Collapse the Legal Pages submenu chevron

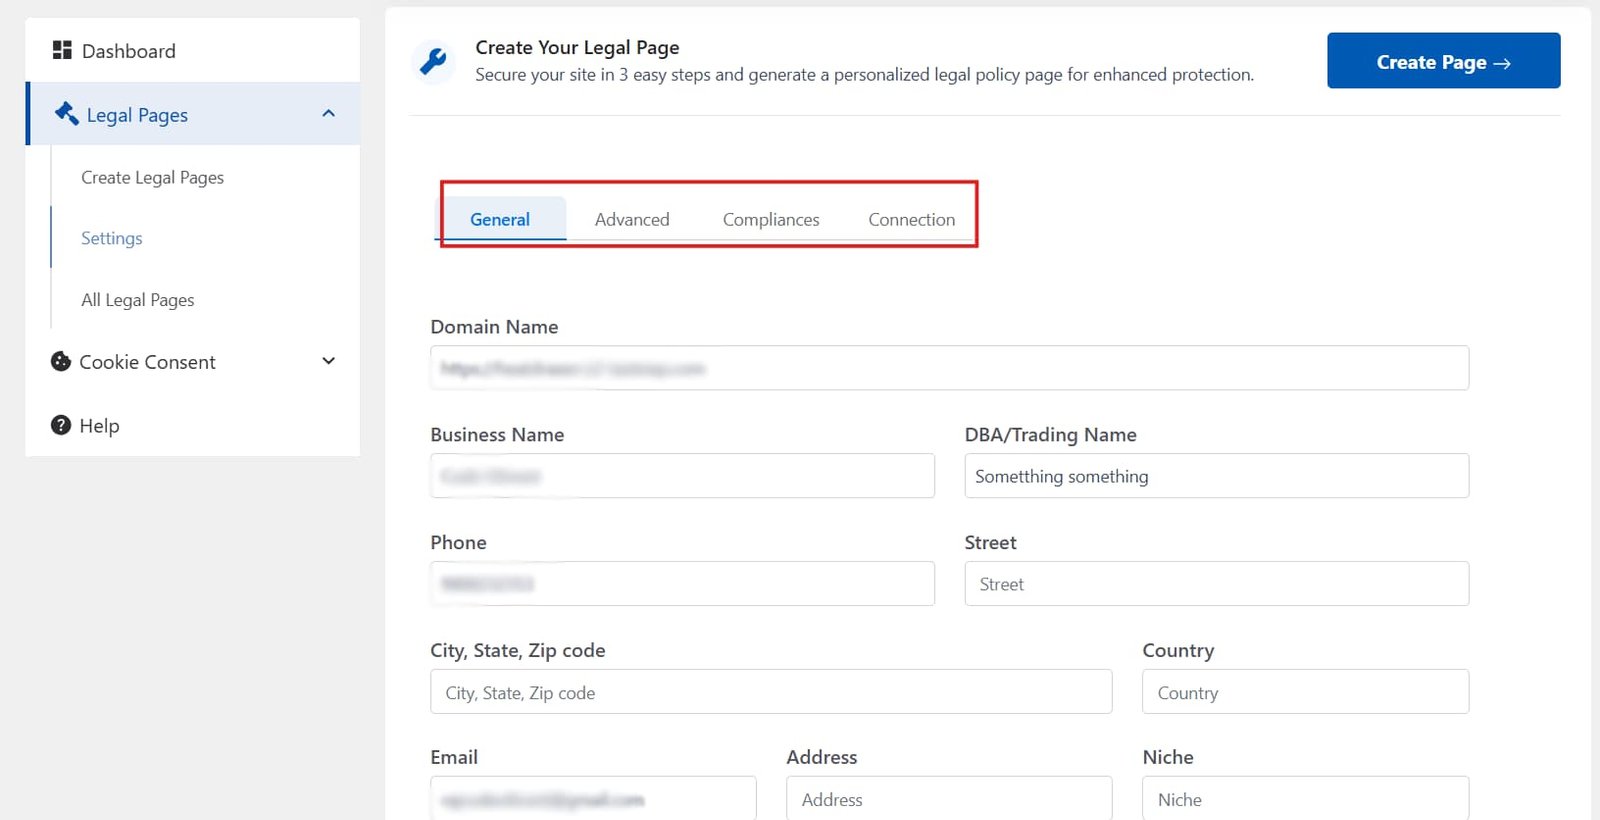[x=328, y=114]
